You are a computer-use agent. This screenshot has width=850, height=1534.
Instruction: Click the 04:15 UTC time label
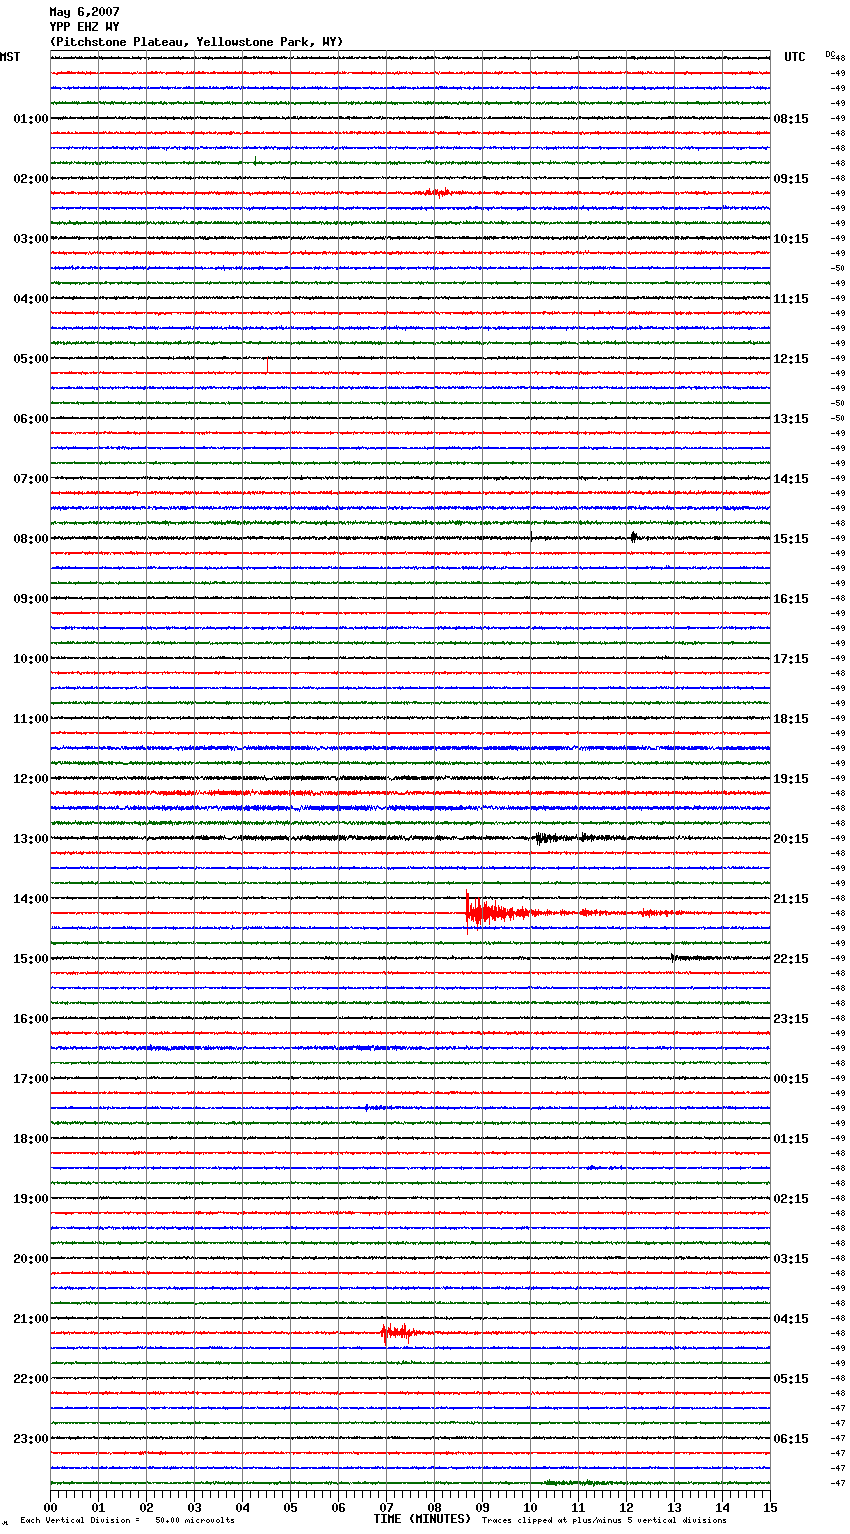click(791, 1319)
